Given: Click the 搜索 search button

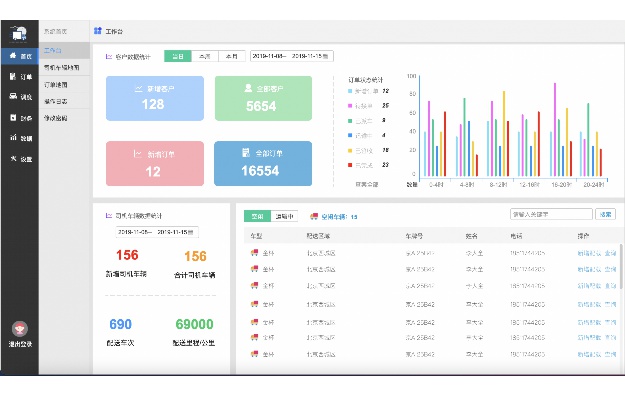Looking at the screenshot, I should tap(605, 214).
